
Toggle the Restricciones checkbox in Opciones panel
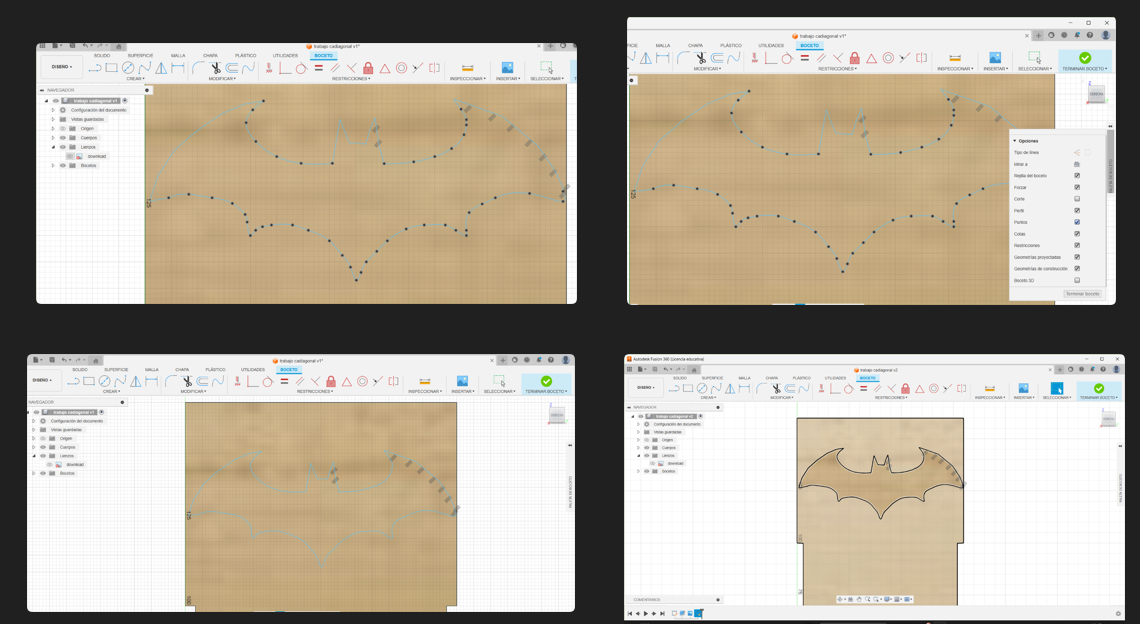1077,245
